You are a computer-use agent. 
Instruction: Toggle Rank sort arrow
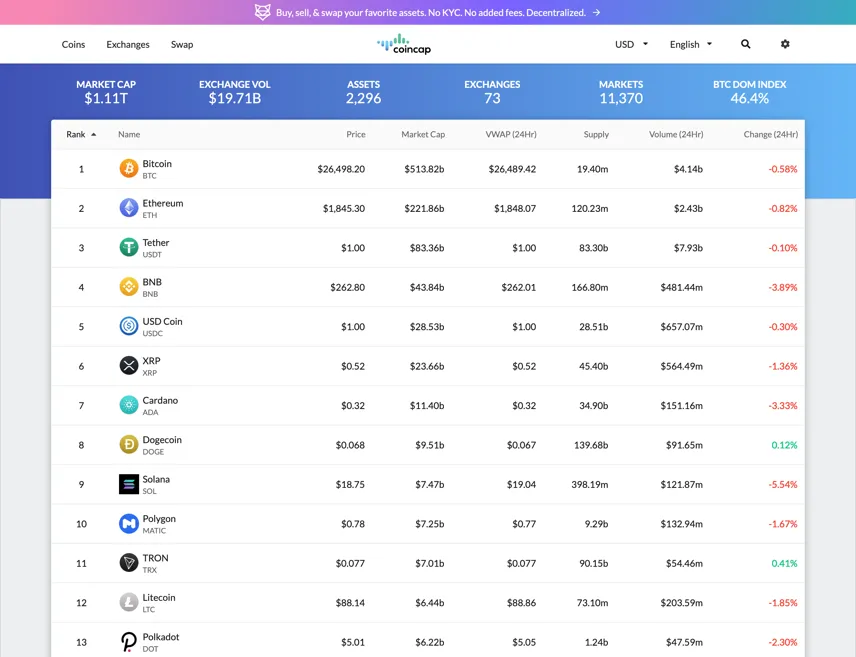click(x=94, y=134)
